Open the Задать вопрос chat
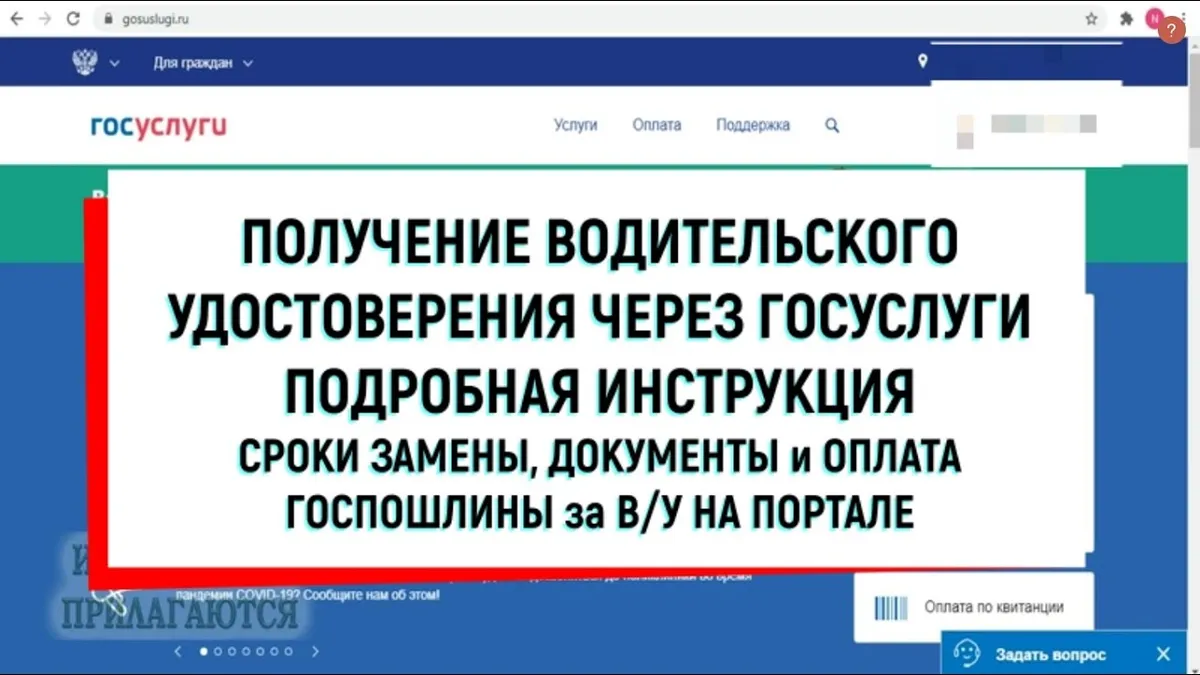The width and height of the screenshot is (1200, 675). pos(1050,655)
